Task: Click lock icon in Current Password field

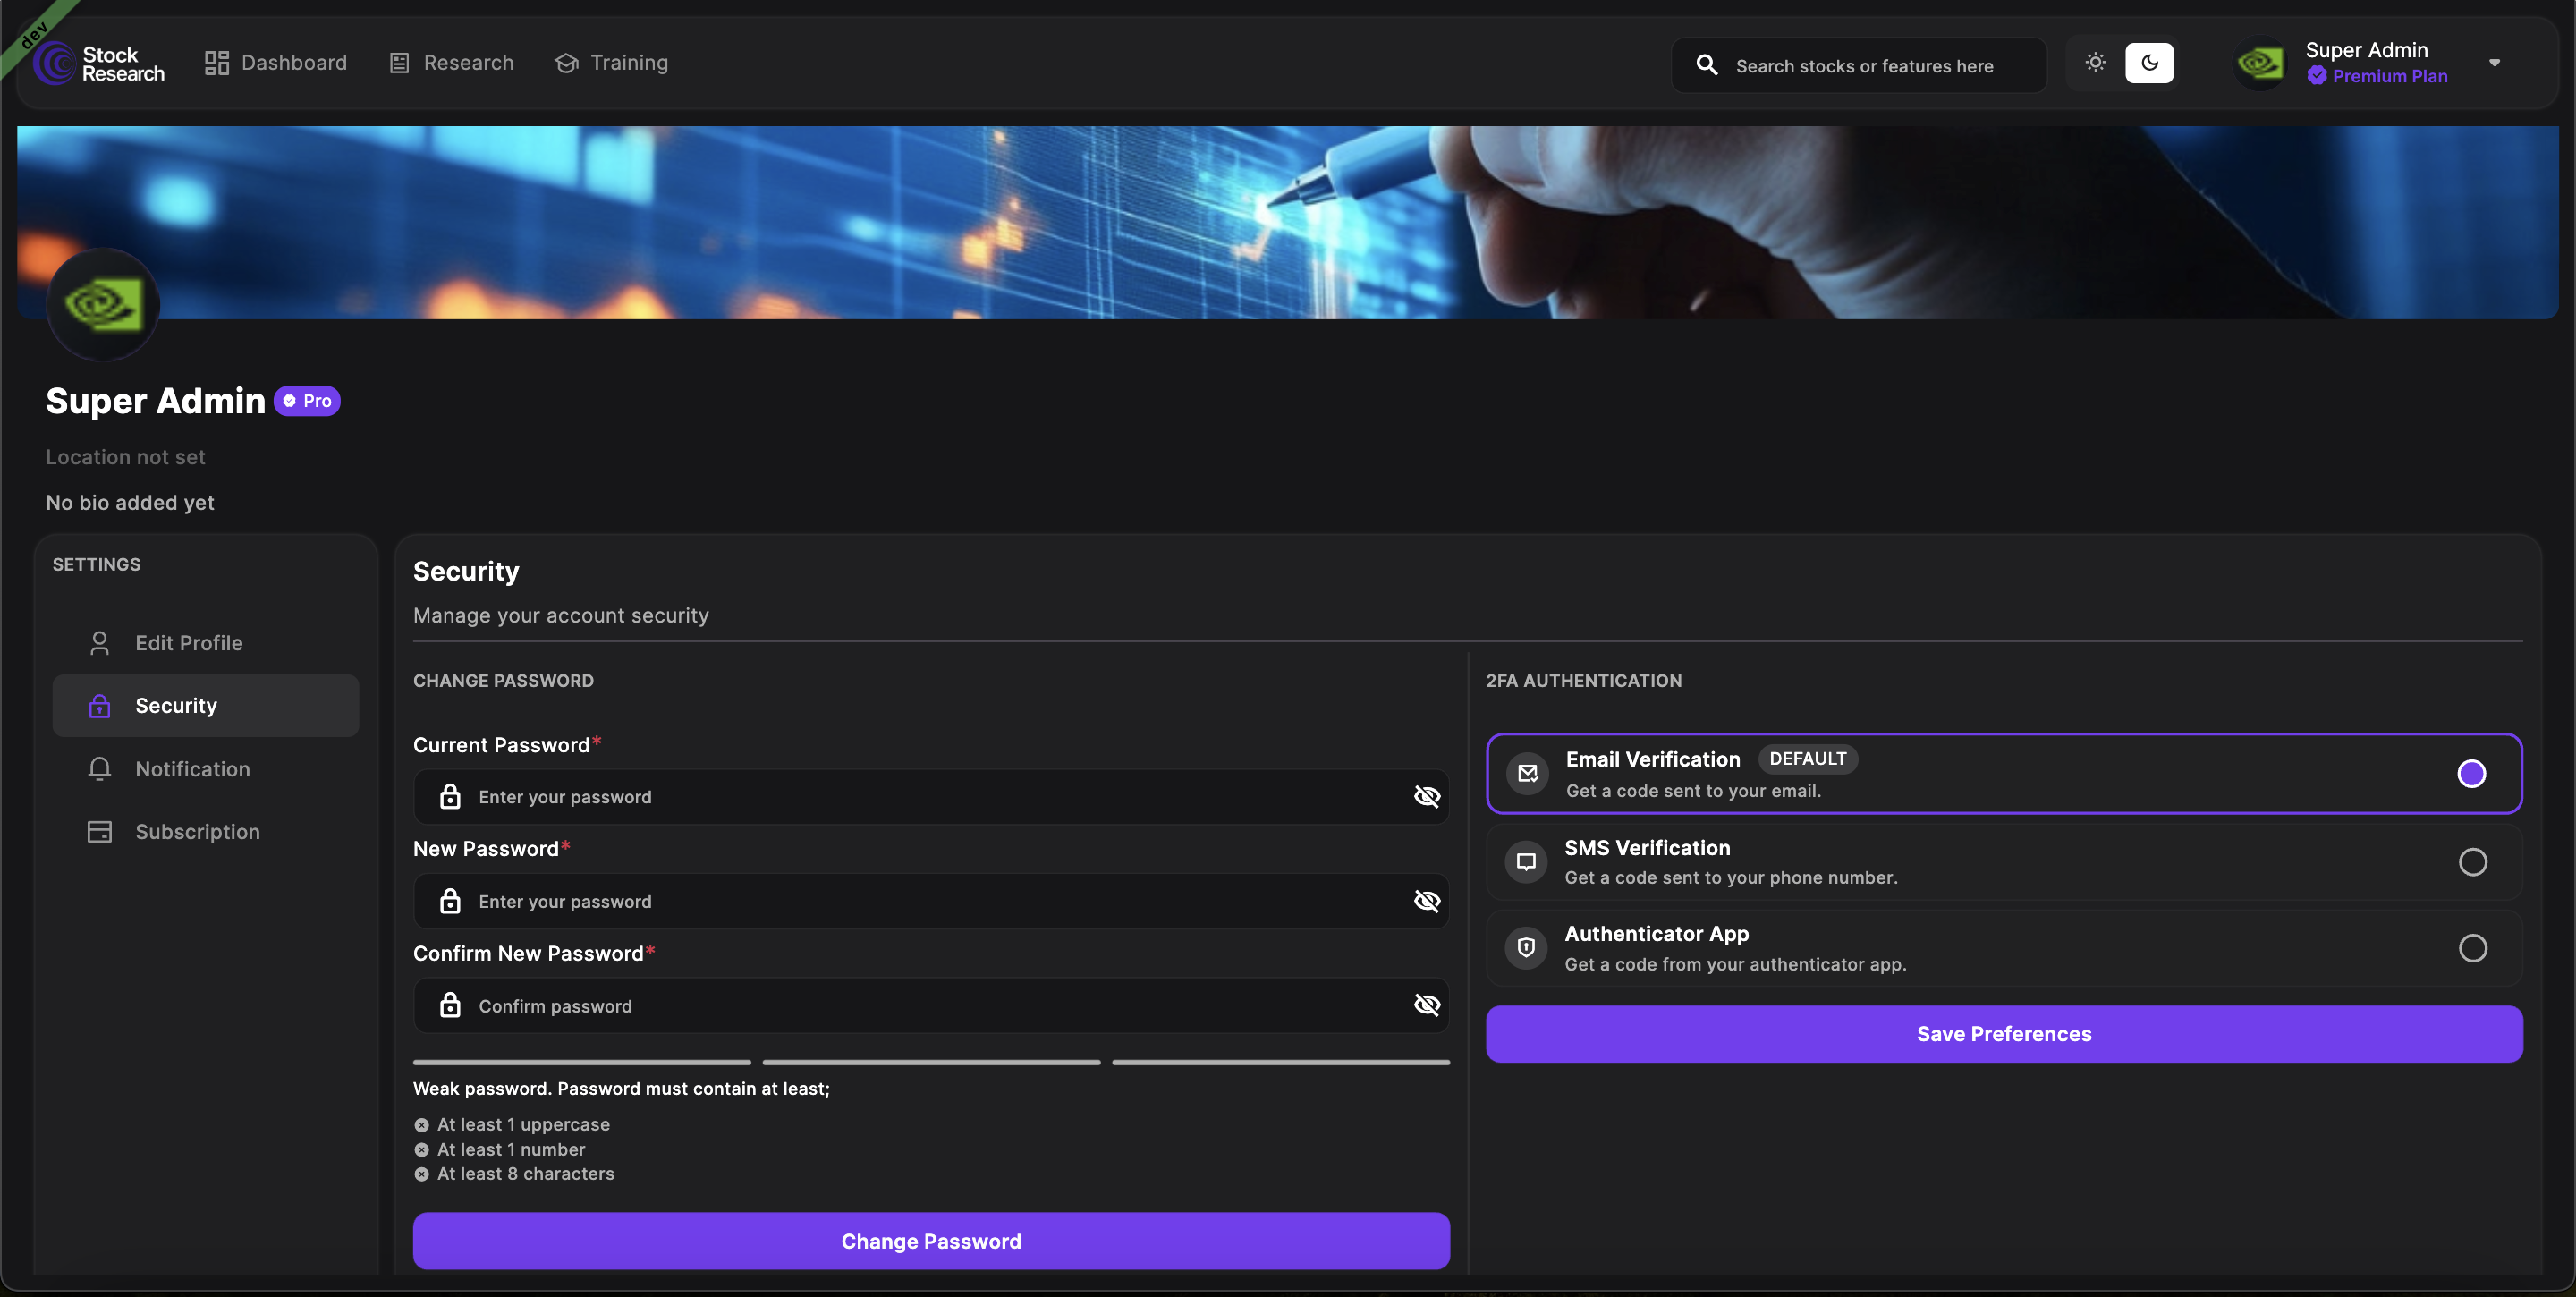Action: [x=450, y=796]
